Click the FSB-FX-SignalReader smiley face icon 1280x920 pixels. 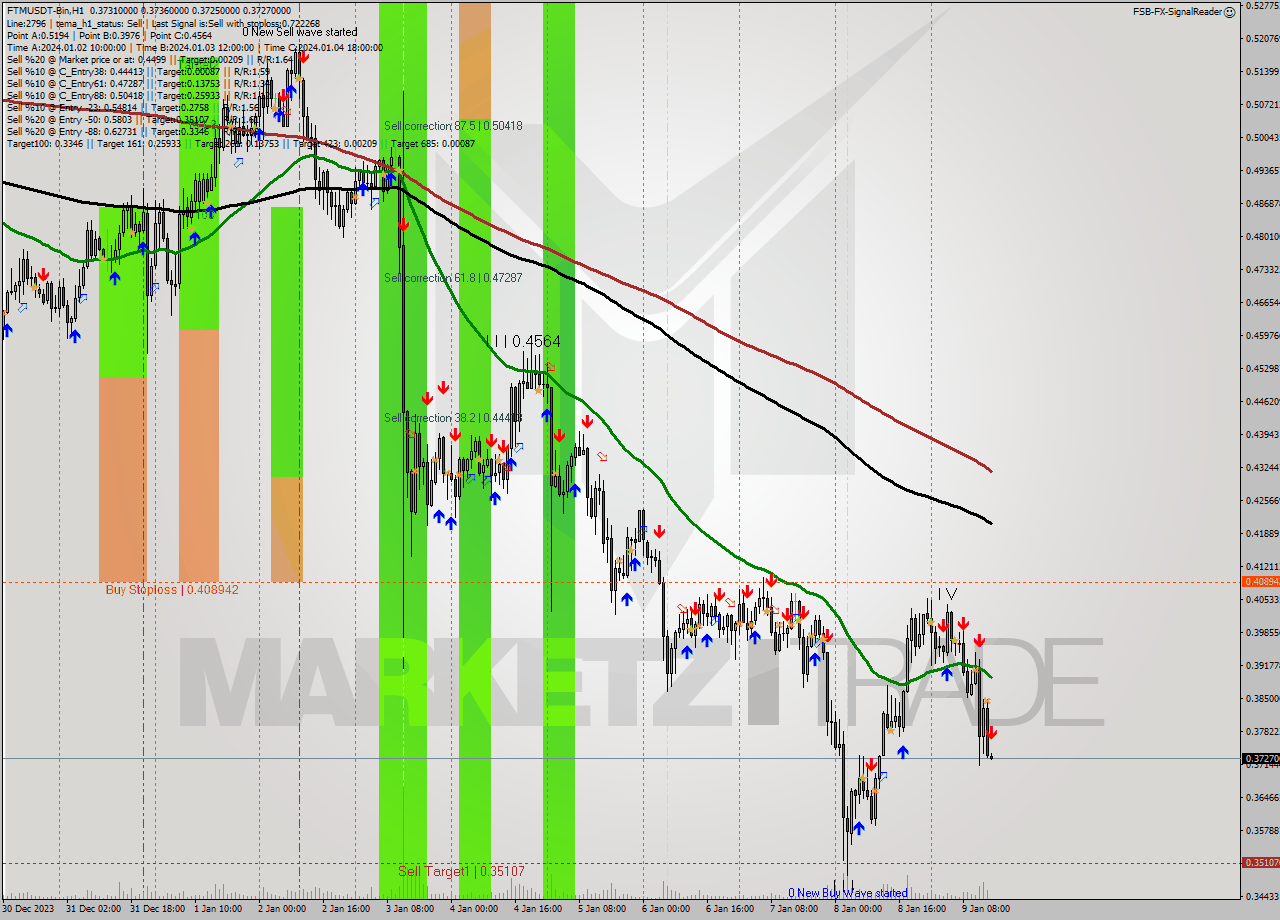1230,12
